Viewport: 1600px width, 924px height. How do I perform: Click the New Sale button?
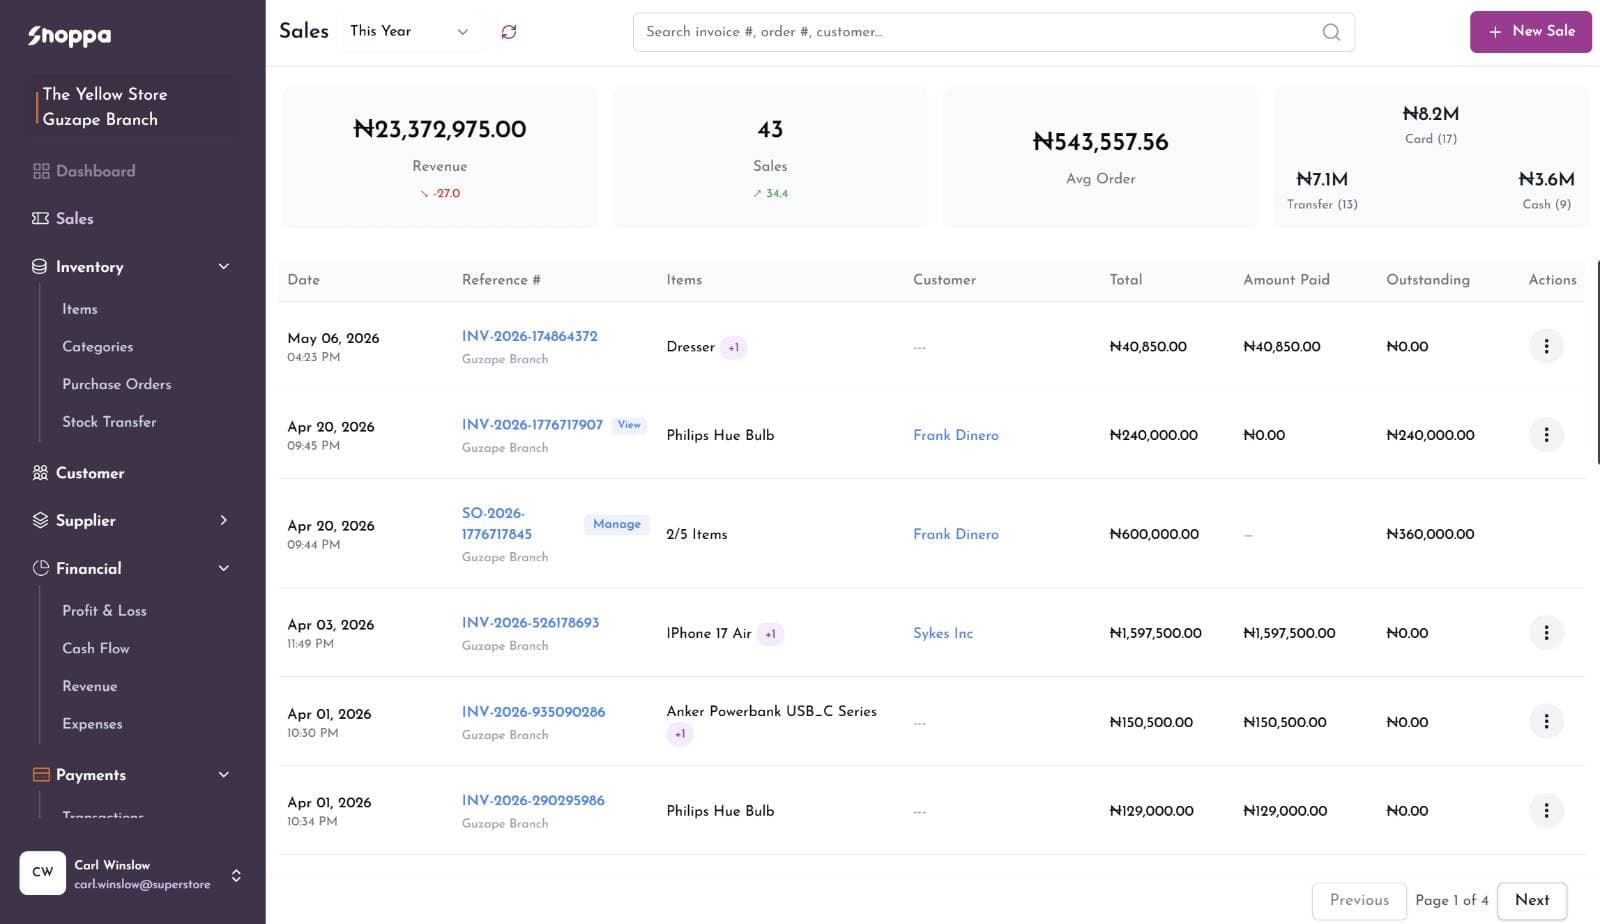[1530, 32]
